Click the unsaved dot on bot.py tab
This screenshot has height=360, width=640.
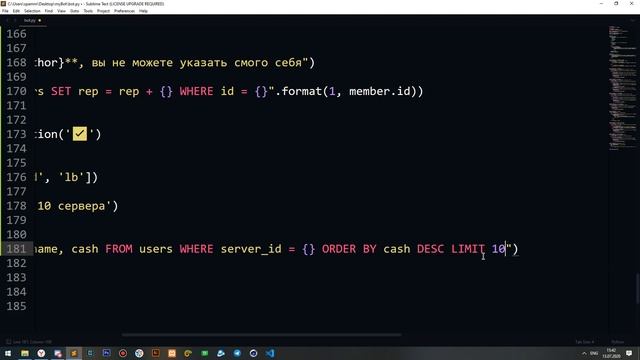(40, 20)
